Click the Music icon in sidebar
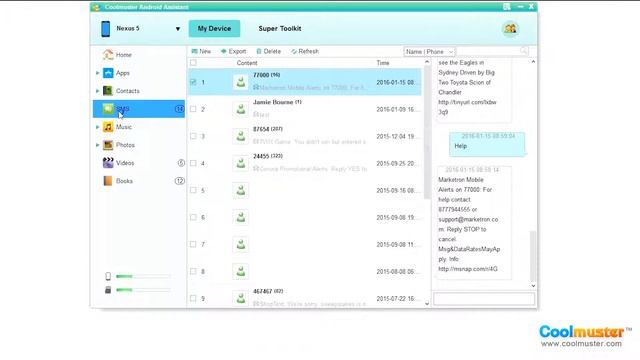Image resolution: width=640 pixels, height=360 pixels. (108, 127)
